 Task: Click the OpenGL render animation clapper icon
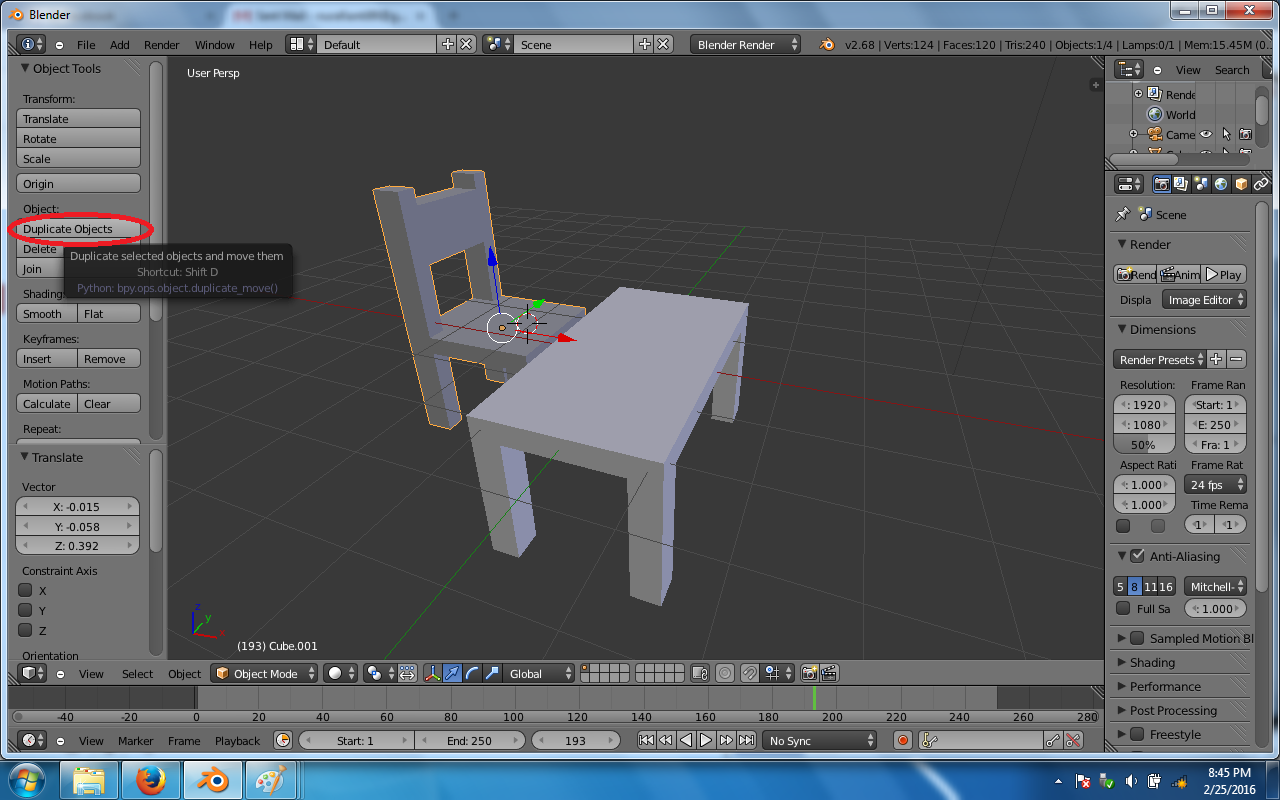coord(828,673)
